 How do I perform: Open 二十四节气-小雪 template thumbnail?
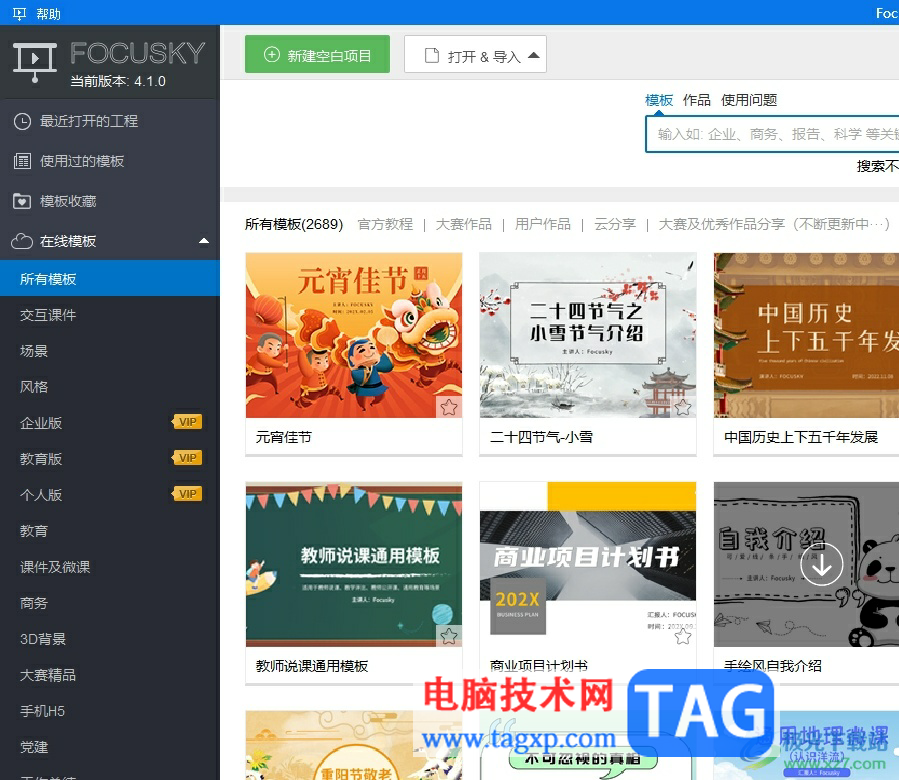click(588, 336)
